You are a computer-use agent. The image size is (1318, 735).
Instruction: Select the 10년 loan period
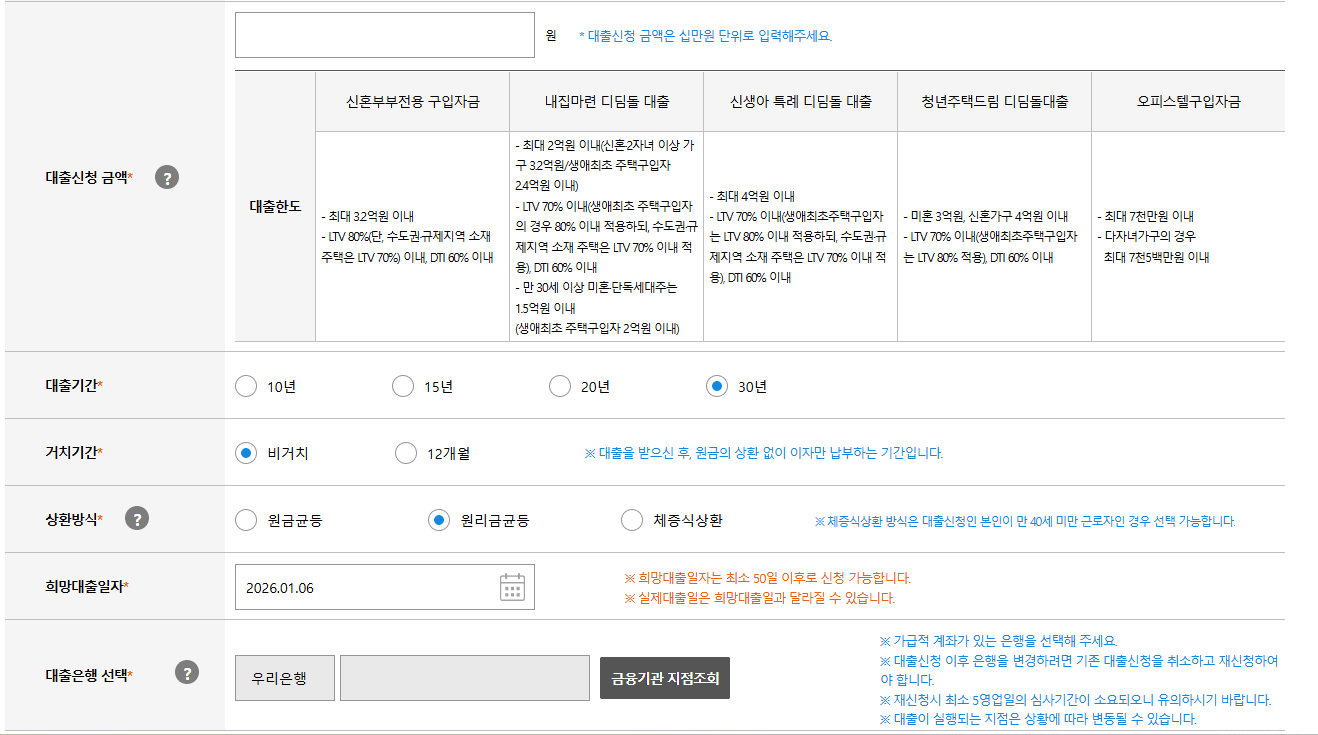(246, 384)
